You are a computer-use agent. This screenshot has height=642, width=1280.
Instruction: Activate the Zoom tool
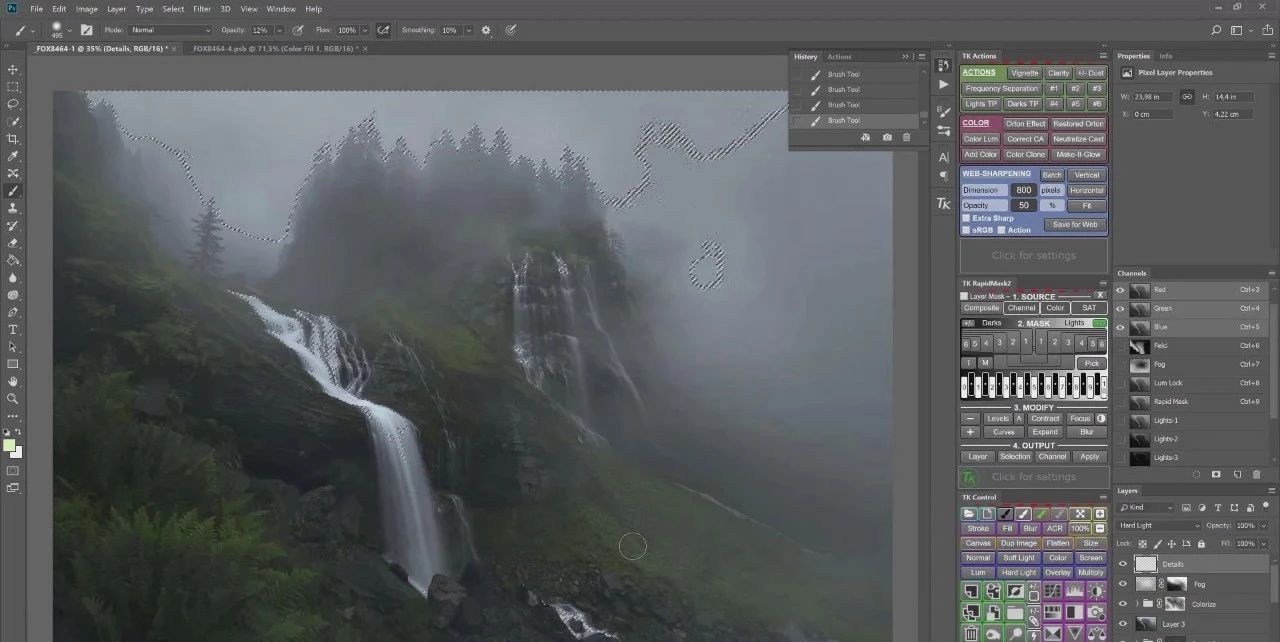(x=13, y=398)
